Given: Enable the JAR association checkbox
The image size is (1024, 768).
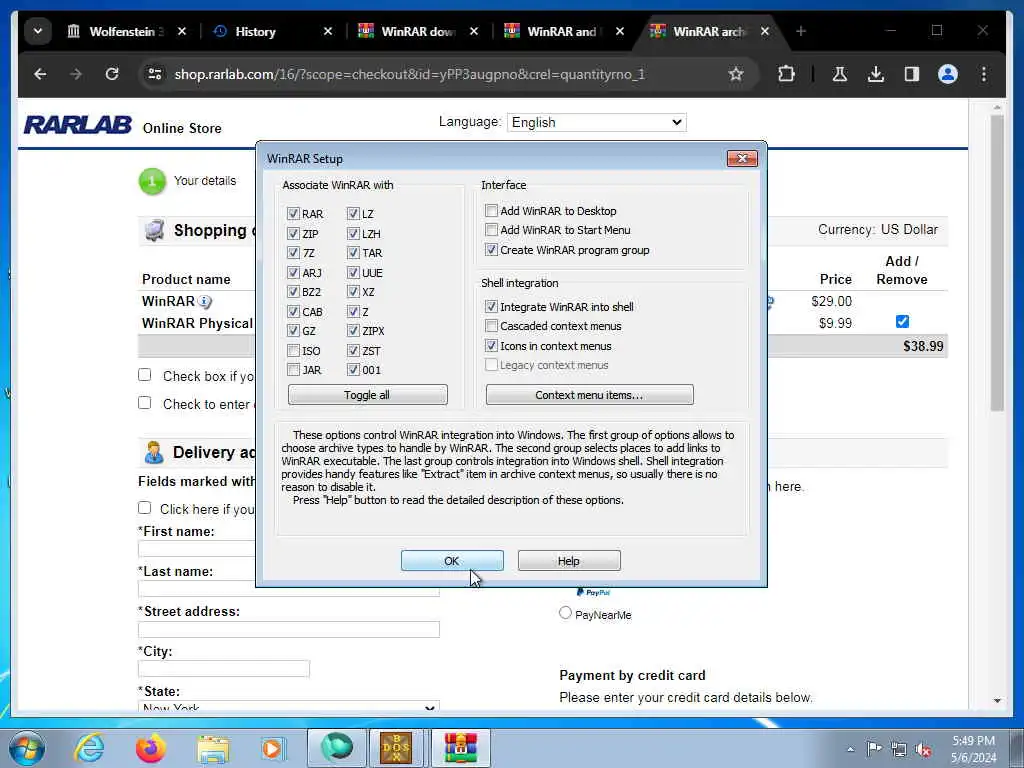Looking at the screenshot, I should point(293,370).
